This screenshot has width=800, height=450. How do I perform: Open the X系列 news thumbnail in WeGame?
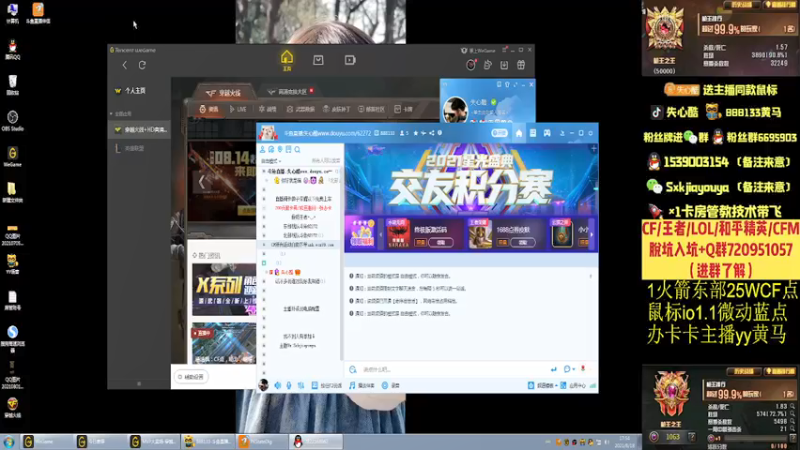click(224, 289)
